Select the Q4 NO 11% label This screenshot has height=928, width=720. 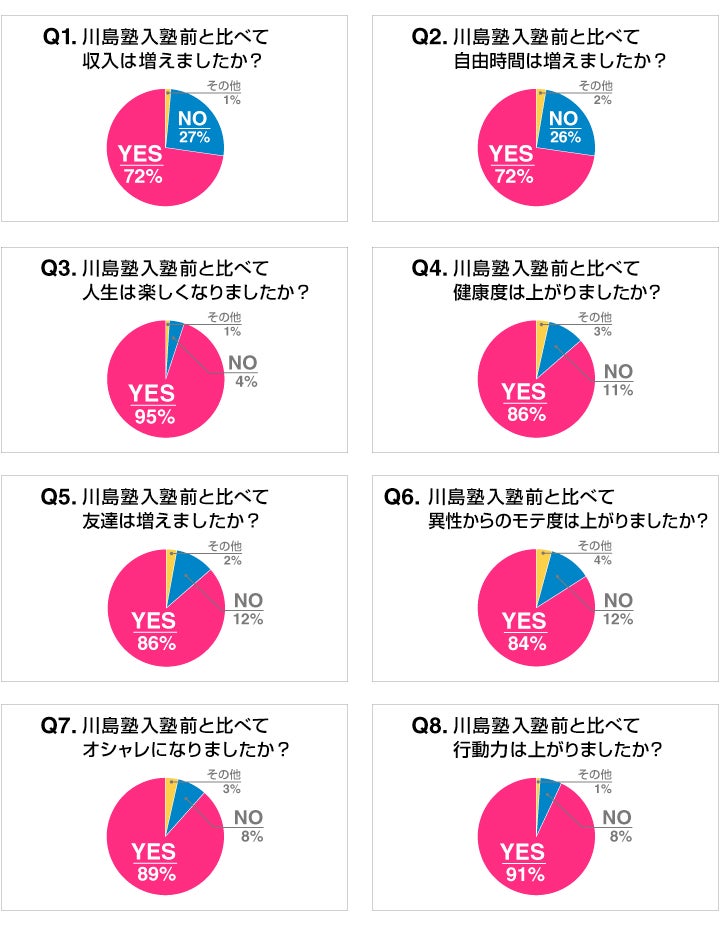618,380
